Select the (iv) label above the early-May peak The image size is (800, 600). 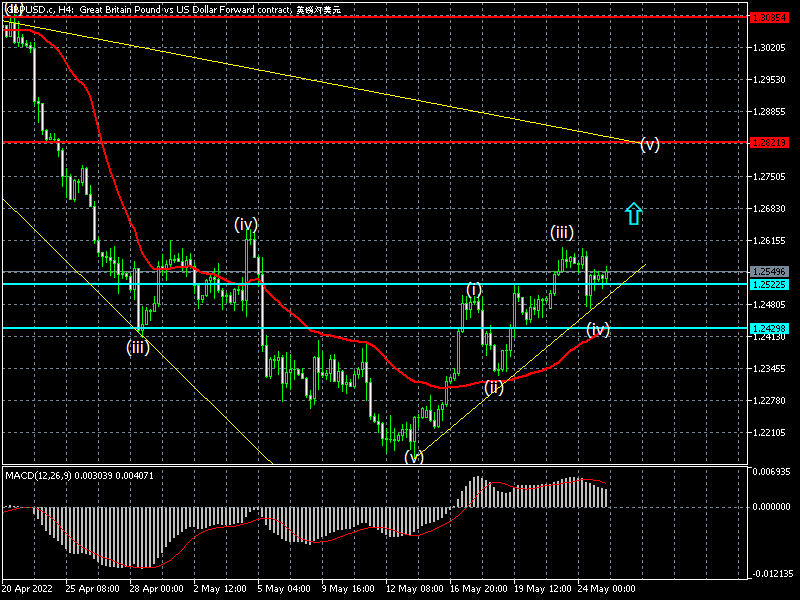pyautogui.click(x=246, y=224)
